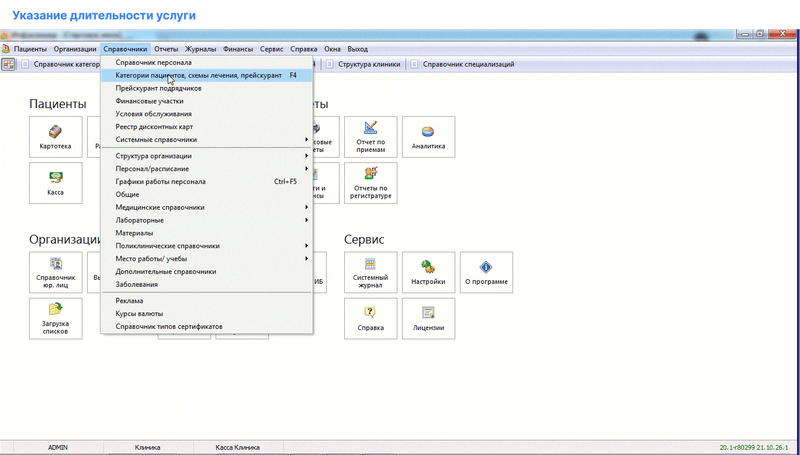Open Справочник специализаций toolbar shortcut
Screen dimensions: 800x455
click(x=463, y=65)
